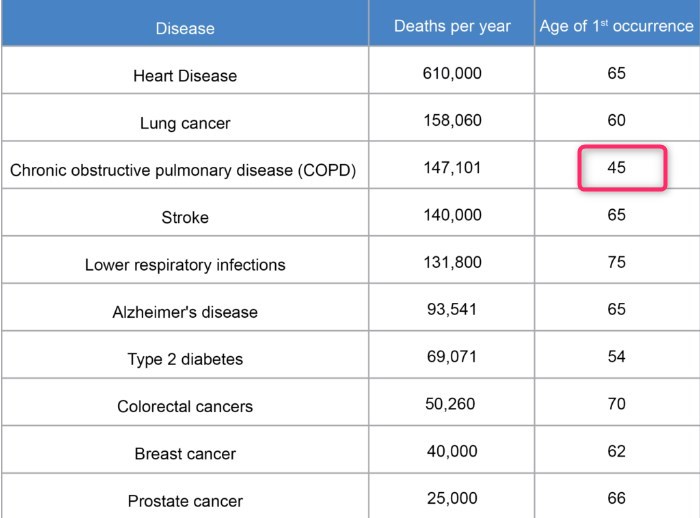
Task: Select the Age of 1st occurrence header
Action: point(616,27)
